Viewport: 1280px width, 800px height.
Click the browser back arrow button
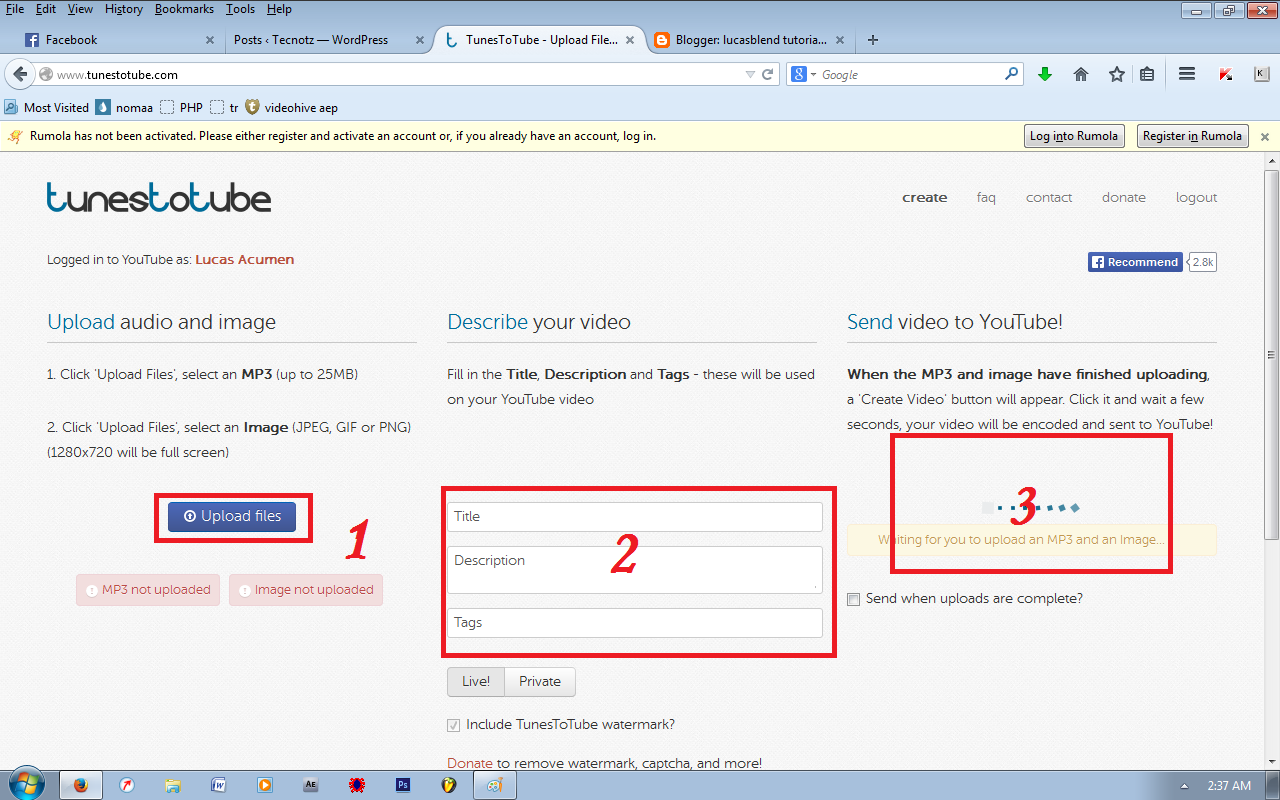20,74
